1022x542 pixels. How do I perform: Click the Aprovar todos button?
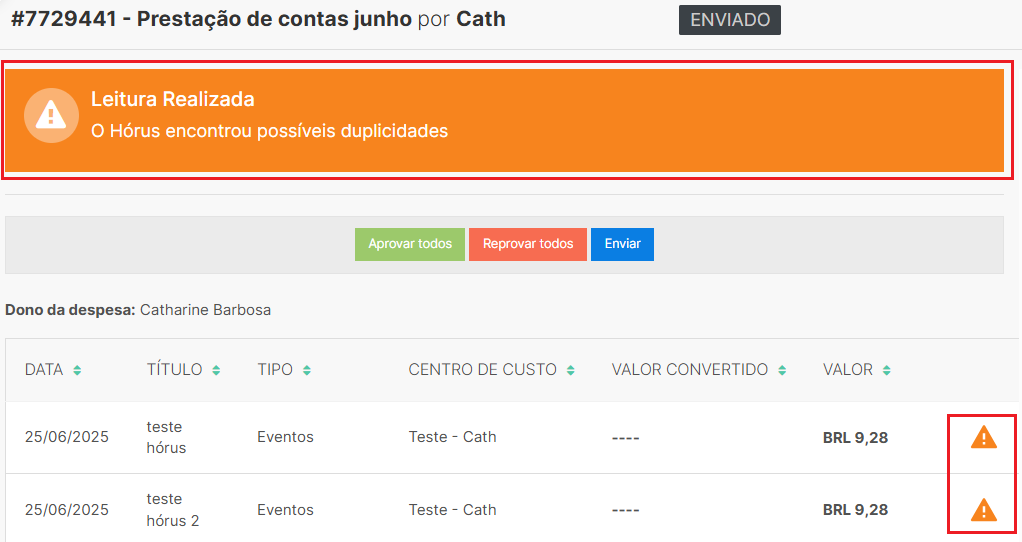point(410,244)
